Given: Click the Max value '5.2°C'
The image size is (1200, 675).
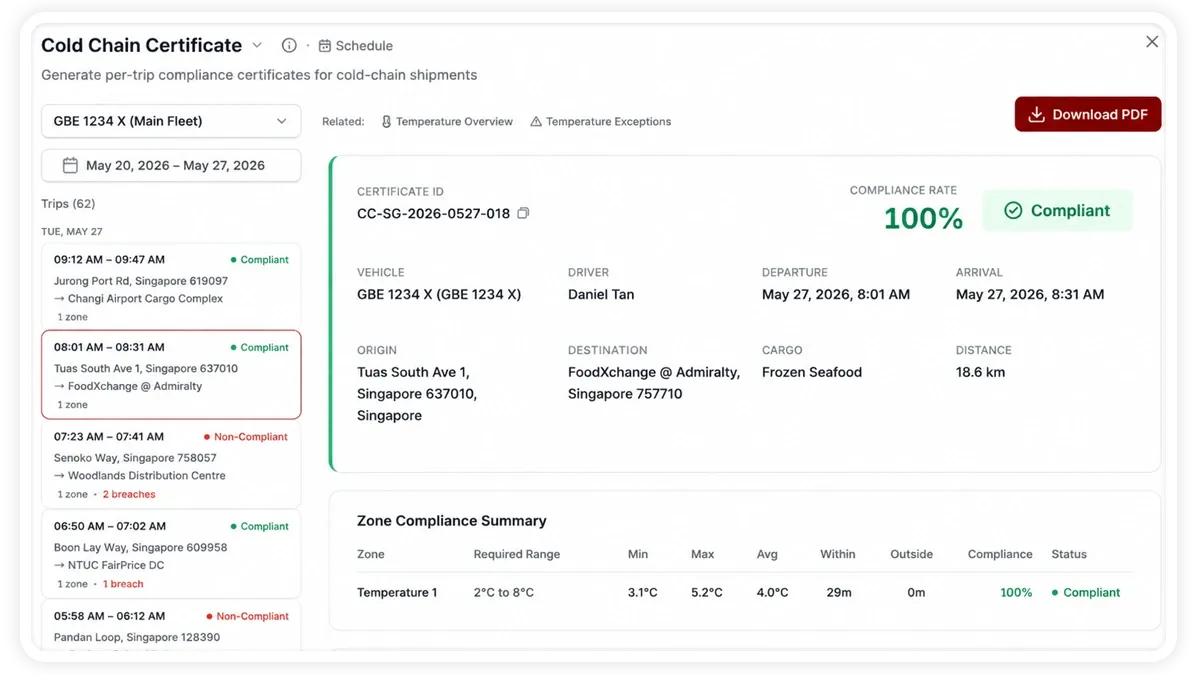Looking at the screenshot, I should [x=706, y=592].
